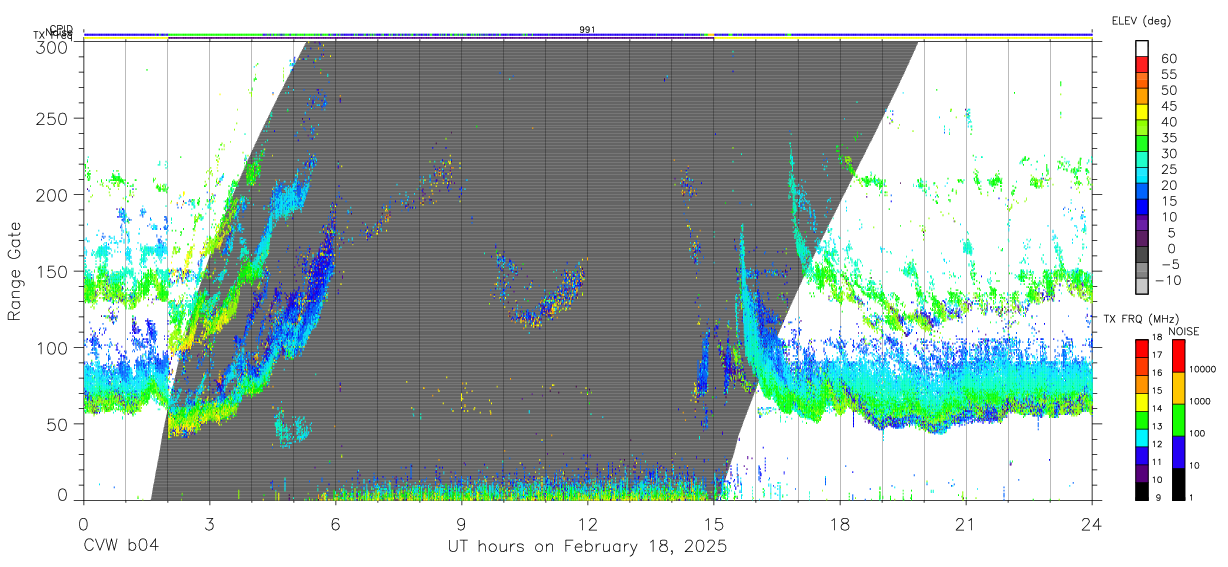Click the TX FRQ (MHz) legend title

tap(1139, 319)
